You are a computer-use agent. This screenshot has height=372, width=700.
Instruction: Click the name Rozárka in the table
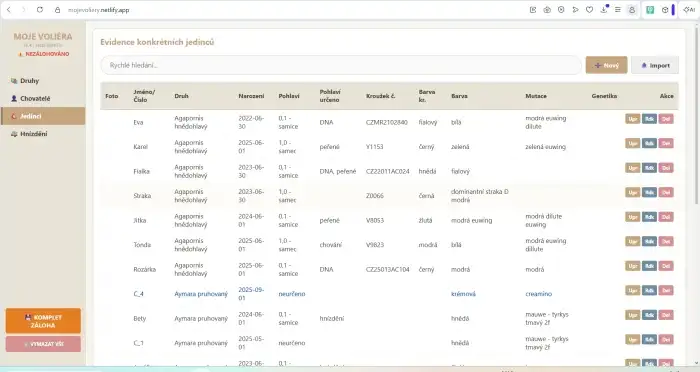[145, 269]
